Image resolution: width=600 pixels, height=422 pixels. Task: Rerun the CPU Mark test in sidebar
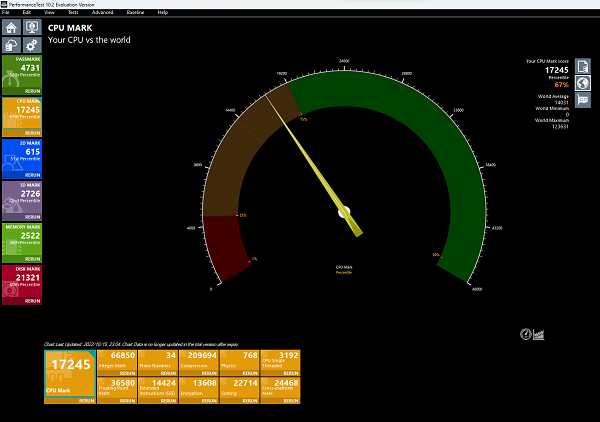click(x=32, y=133)
